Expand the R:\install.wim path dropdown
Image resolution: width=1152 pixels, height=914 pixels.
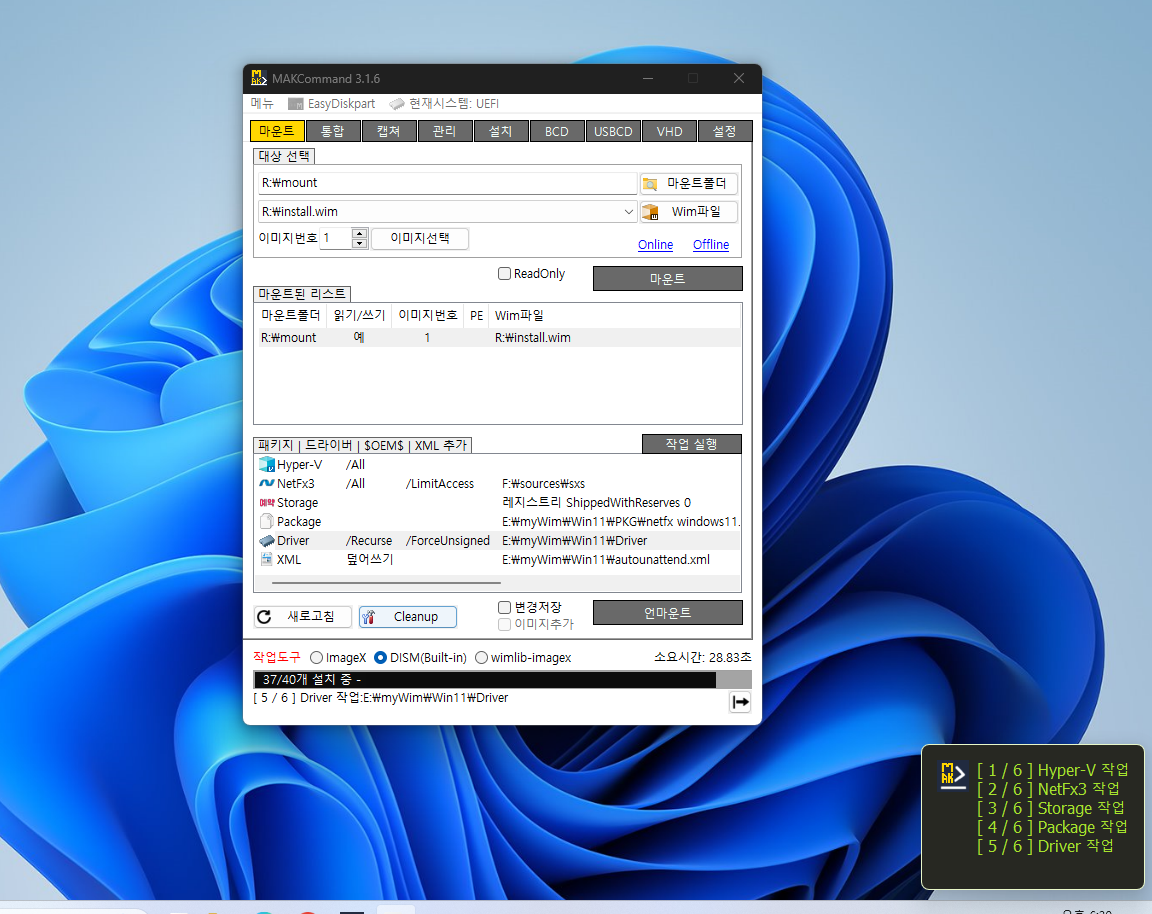pos(628,212)
